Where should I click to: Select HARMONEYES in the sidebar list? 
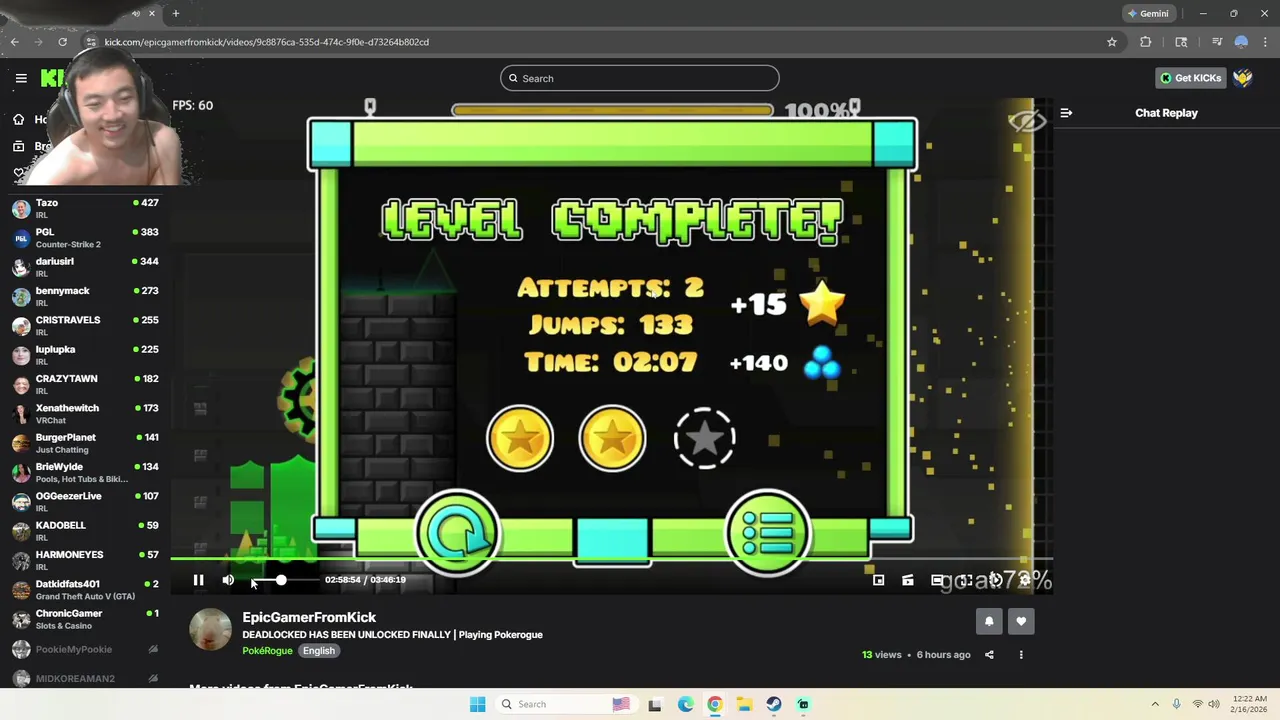(x=85, y=559)
